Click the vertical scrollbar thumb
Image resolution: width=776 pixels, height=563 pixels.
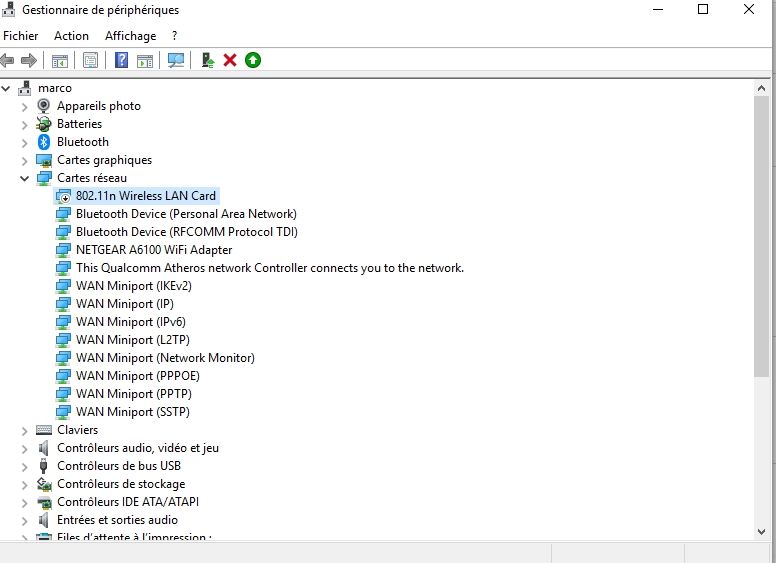point(761,236)
